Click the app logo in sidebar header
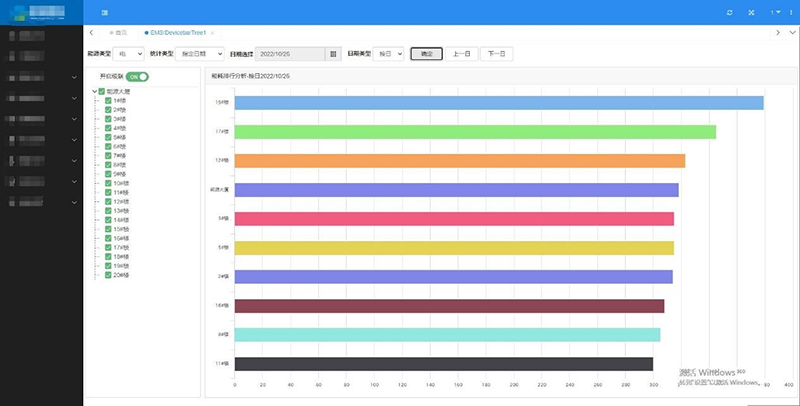 [41, 12]
